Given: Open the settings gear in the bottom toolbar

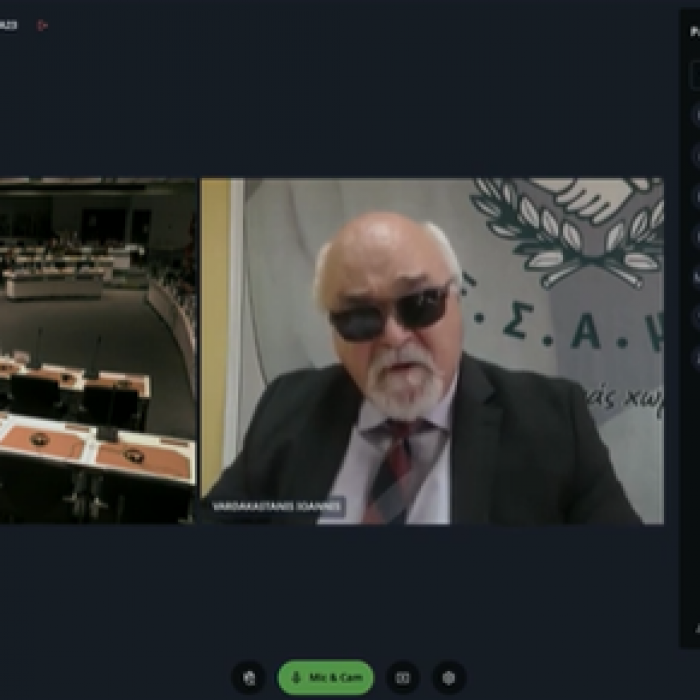Looking at the screenshot, I should tap(449, 677).
